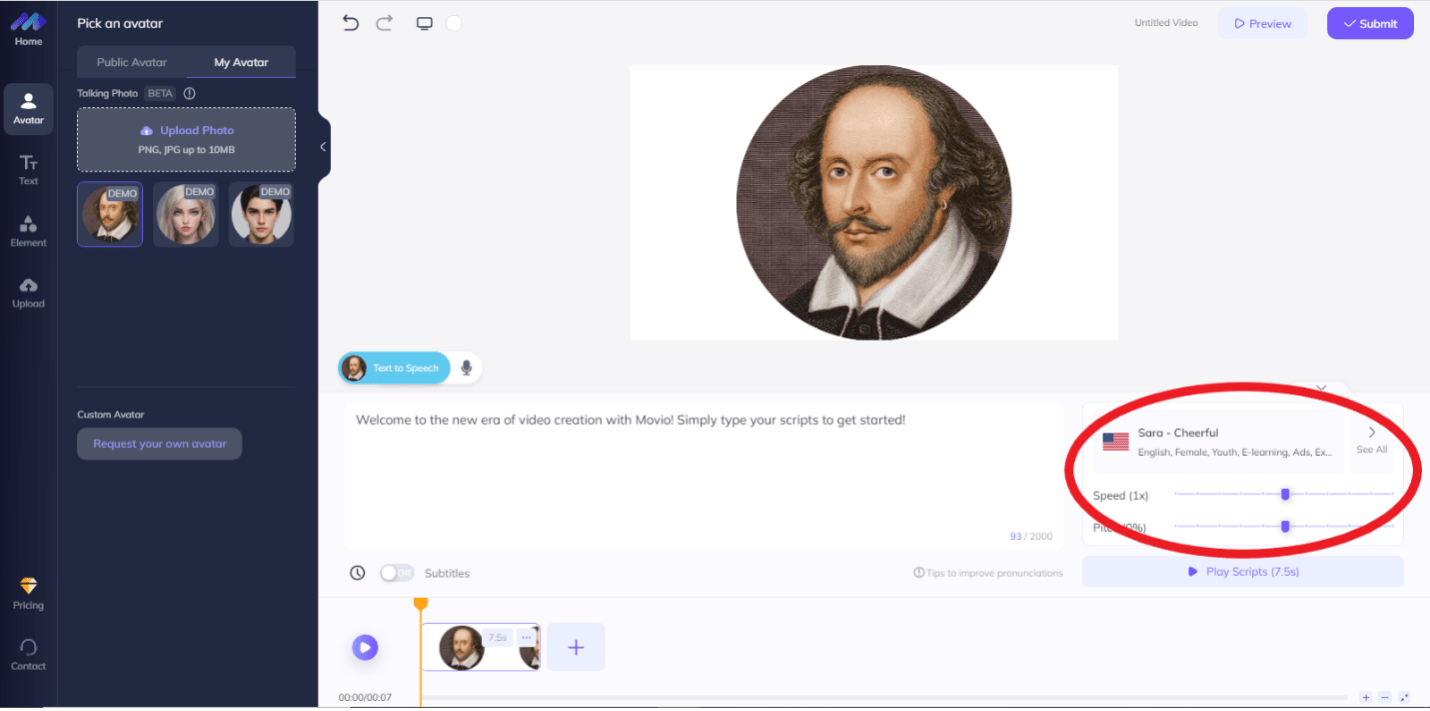This screenshot has width=1430, height=711.
Task: Open the Element sidebar tool
Action: (x=28, y=231)
